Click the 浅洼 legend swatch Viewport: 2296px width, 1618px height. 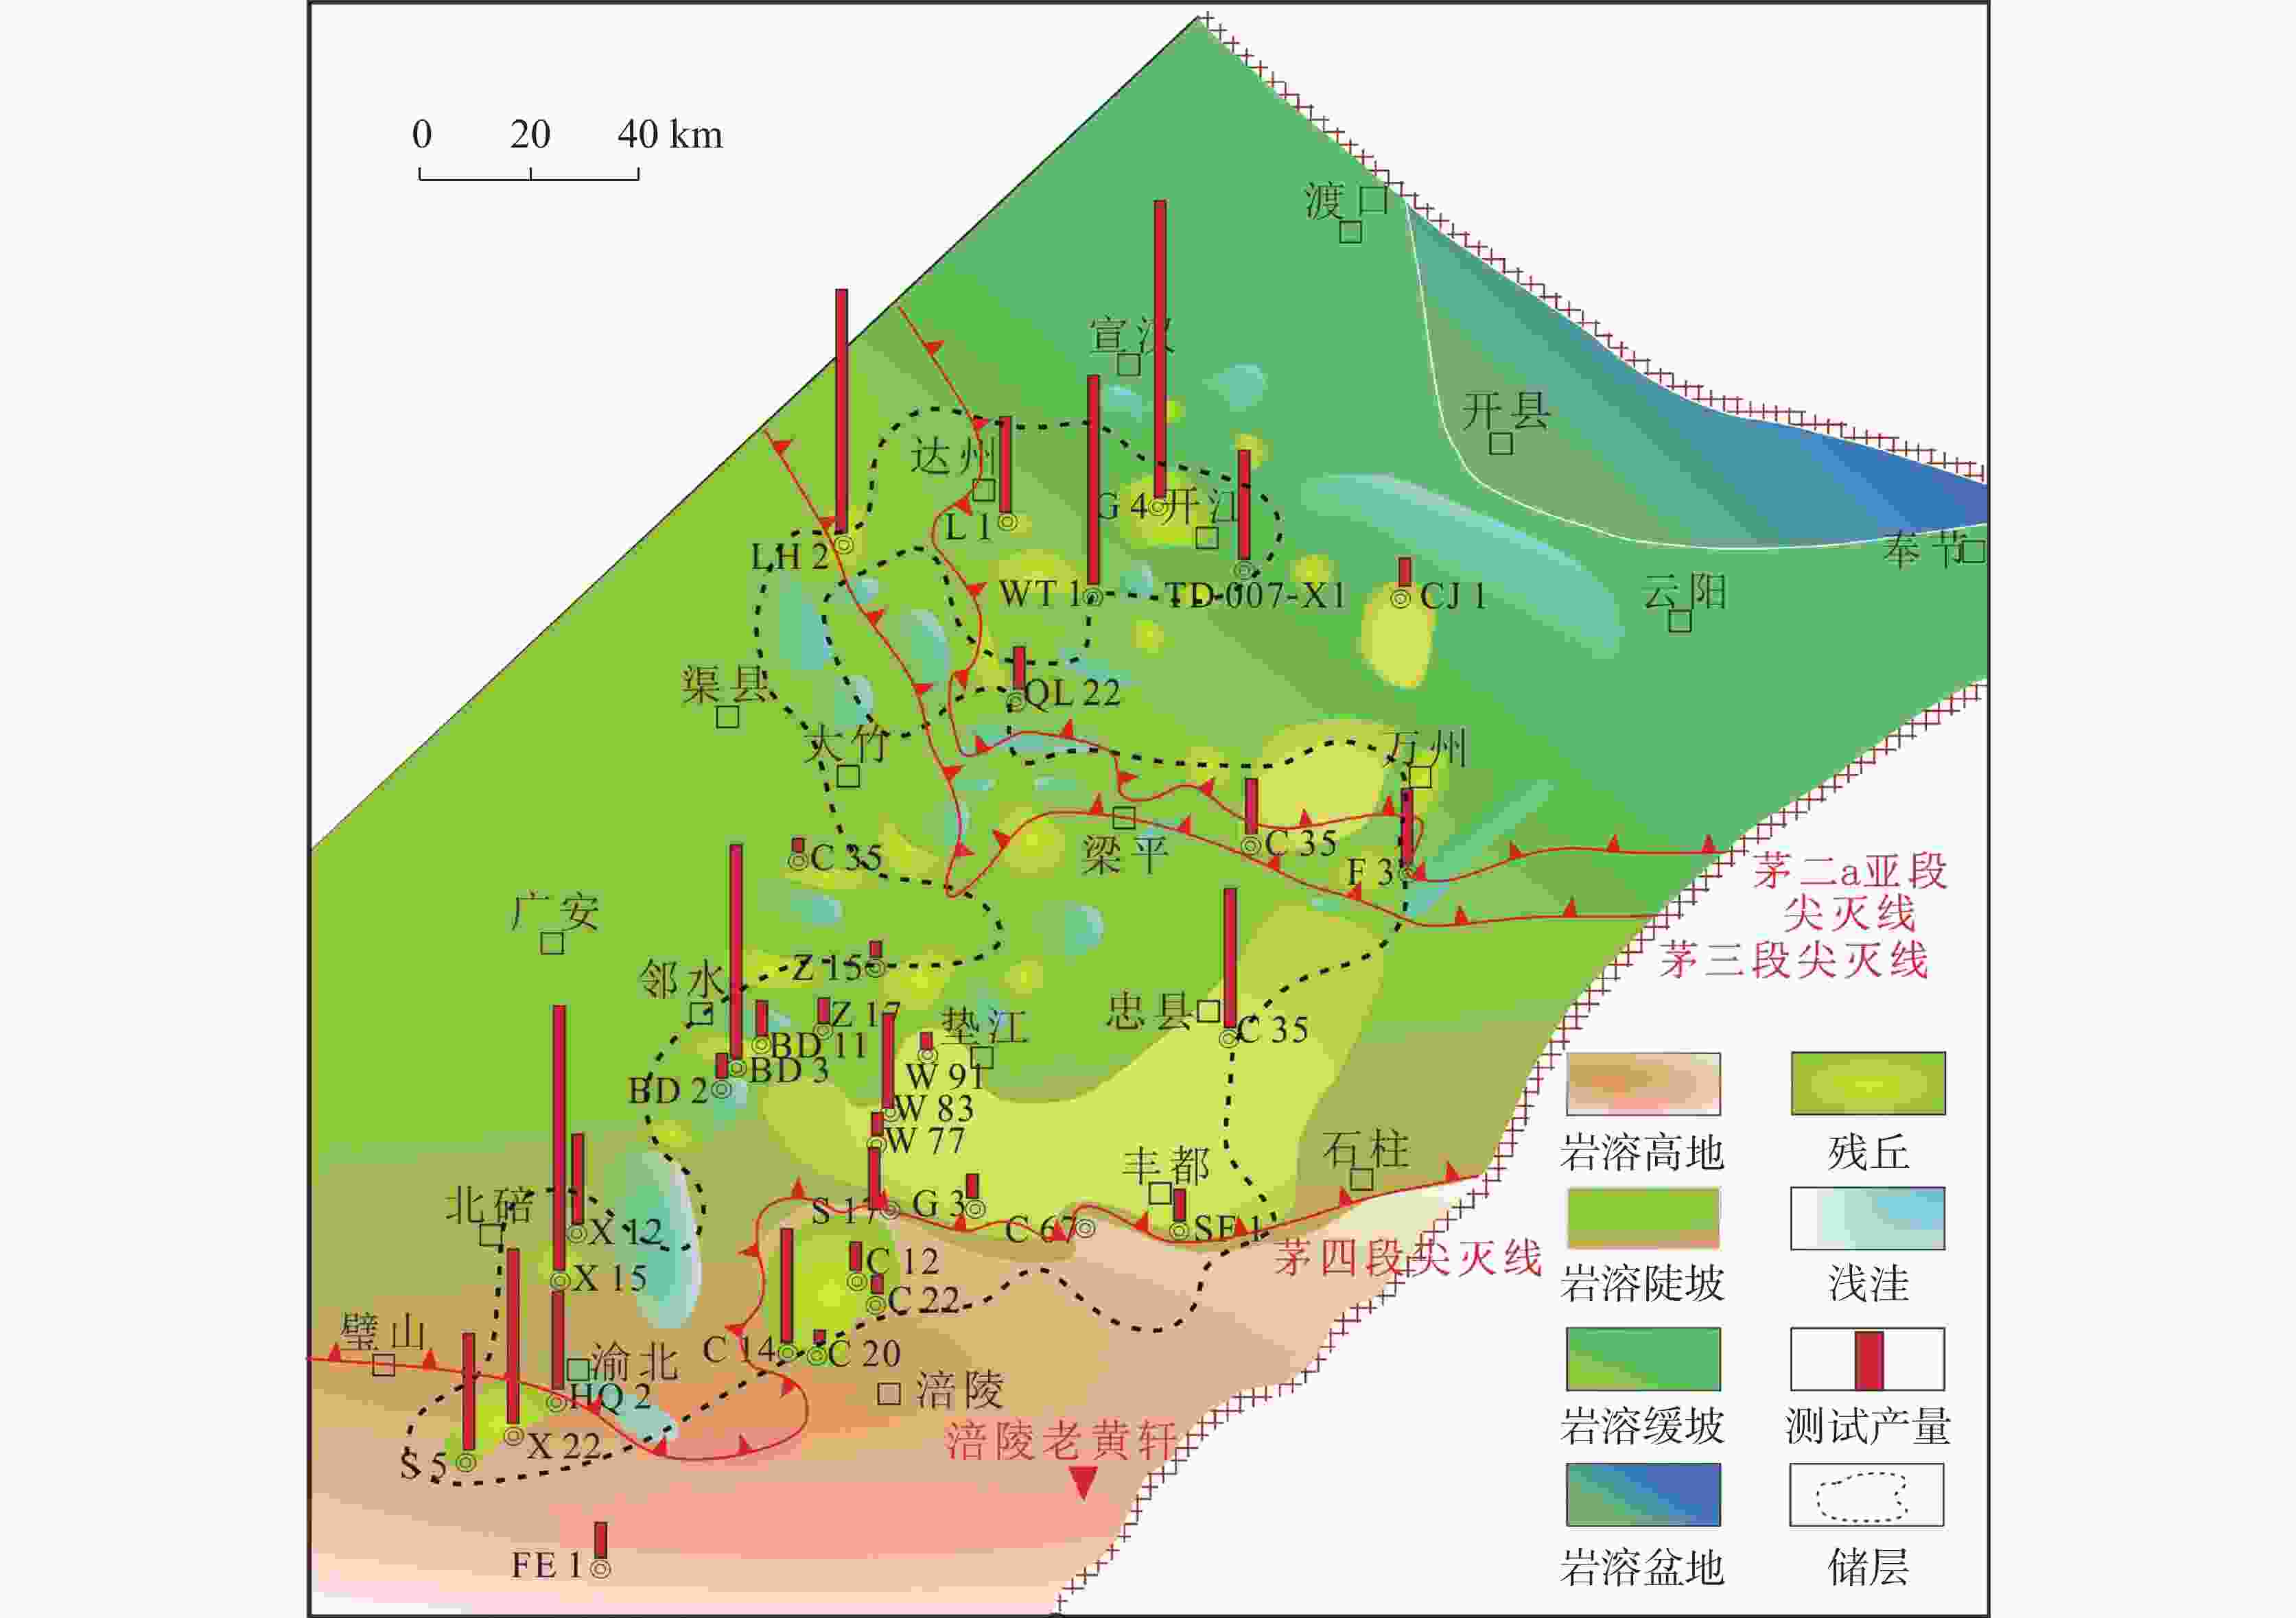[x=1867, y=1219]
